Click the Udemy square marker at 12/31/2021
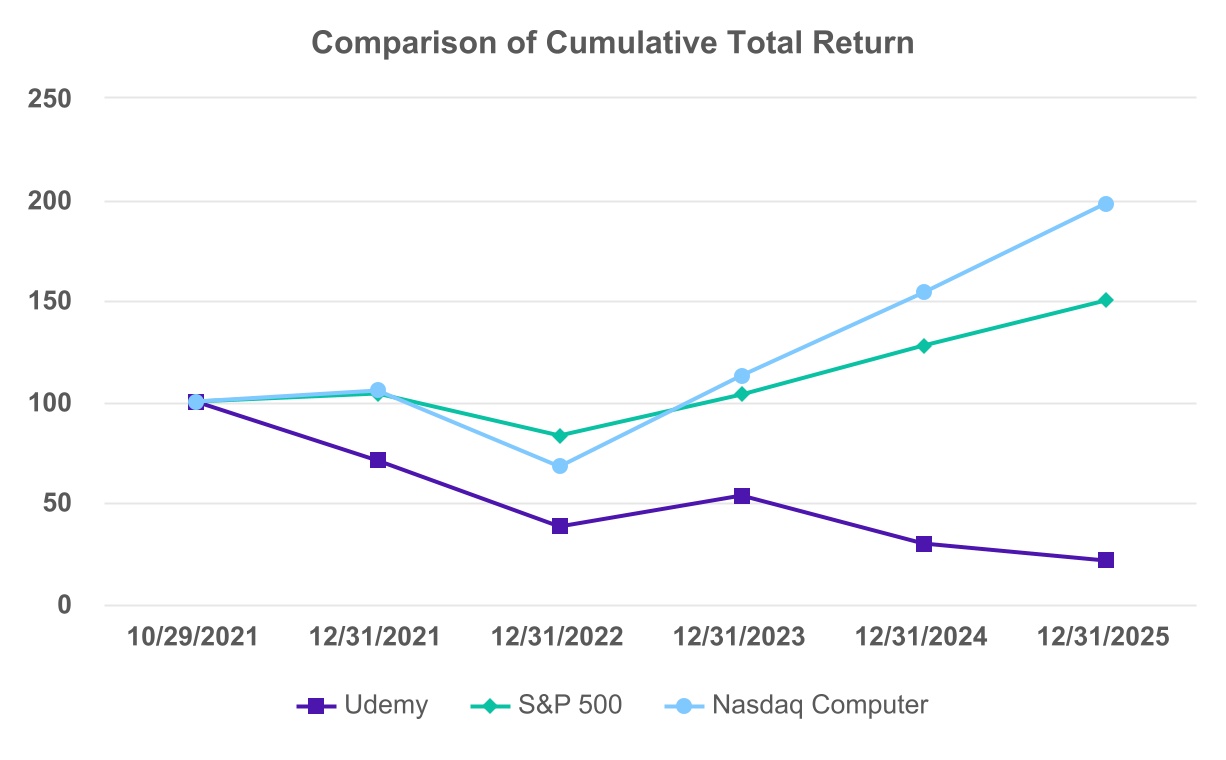Image resolution: width=1226 pixels, height=760 pixels. pos(378,460)
